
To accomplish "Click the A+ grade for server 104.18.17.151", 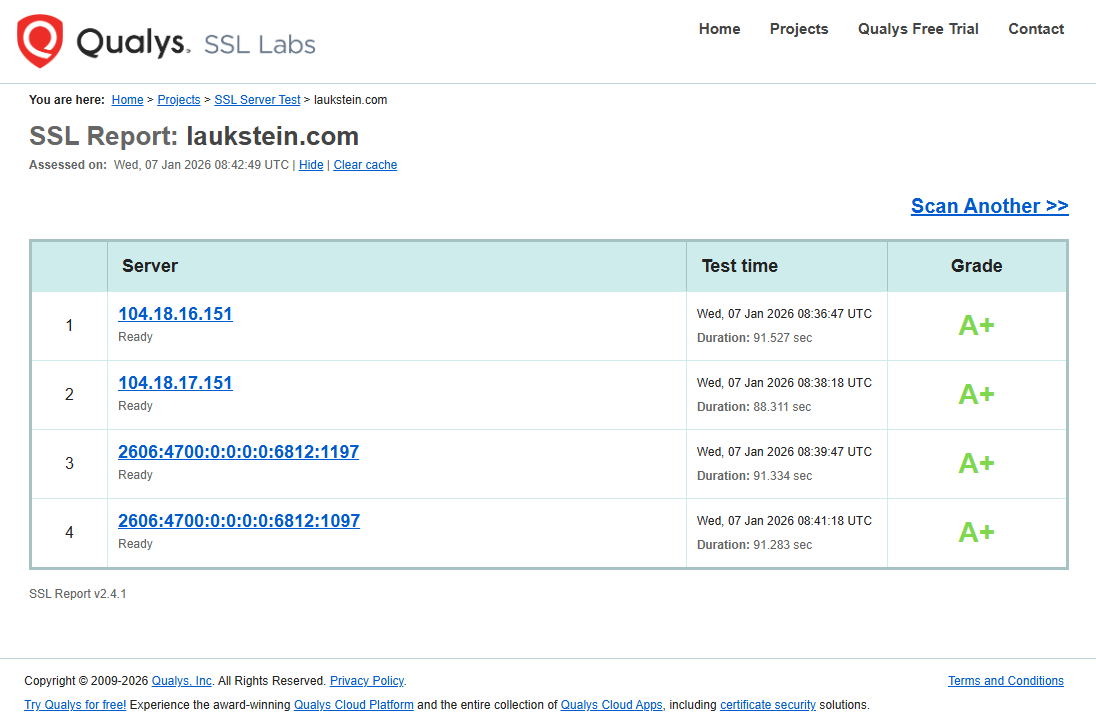I will click(976, 394).
